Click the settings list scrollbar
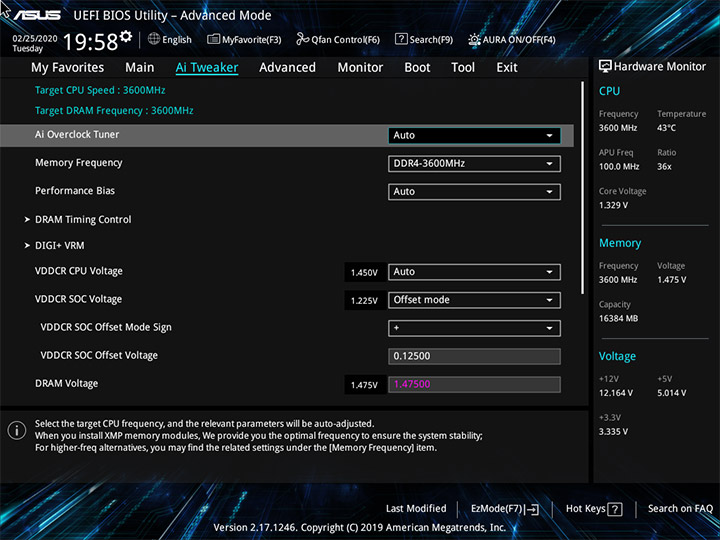This screenshot has width=720, height=540. 583,188
